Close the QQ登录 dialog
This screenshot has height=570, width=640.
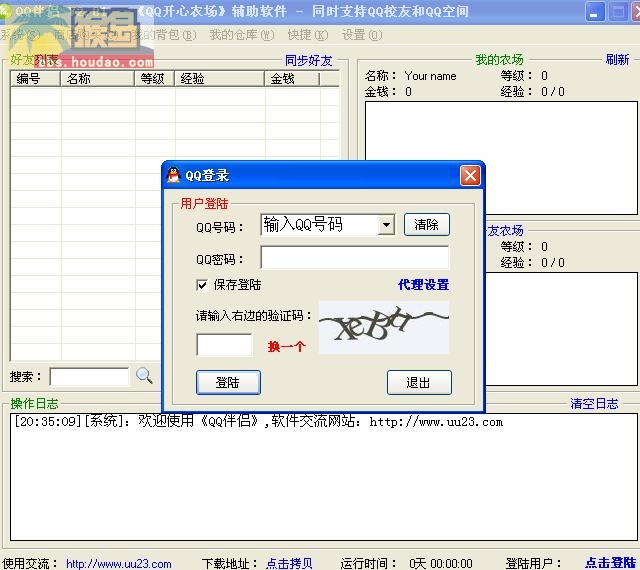pyautogui.click(x=470, y=176)
